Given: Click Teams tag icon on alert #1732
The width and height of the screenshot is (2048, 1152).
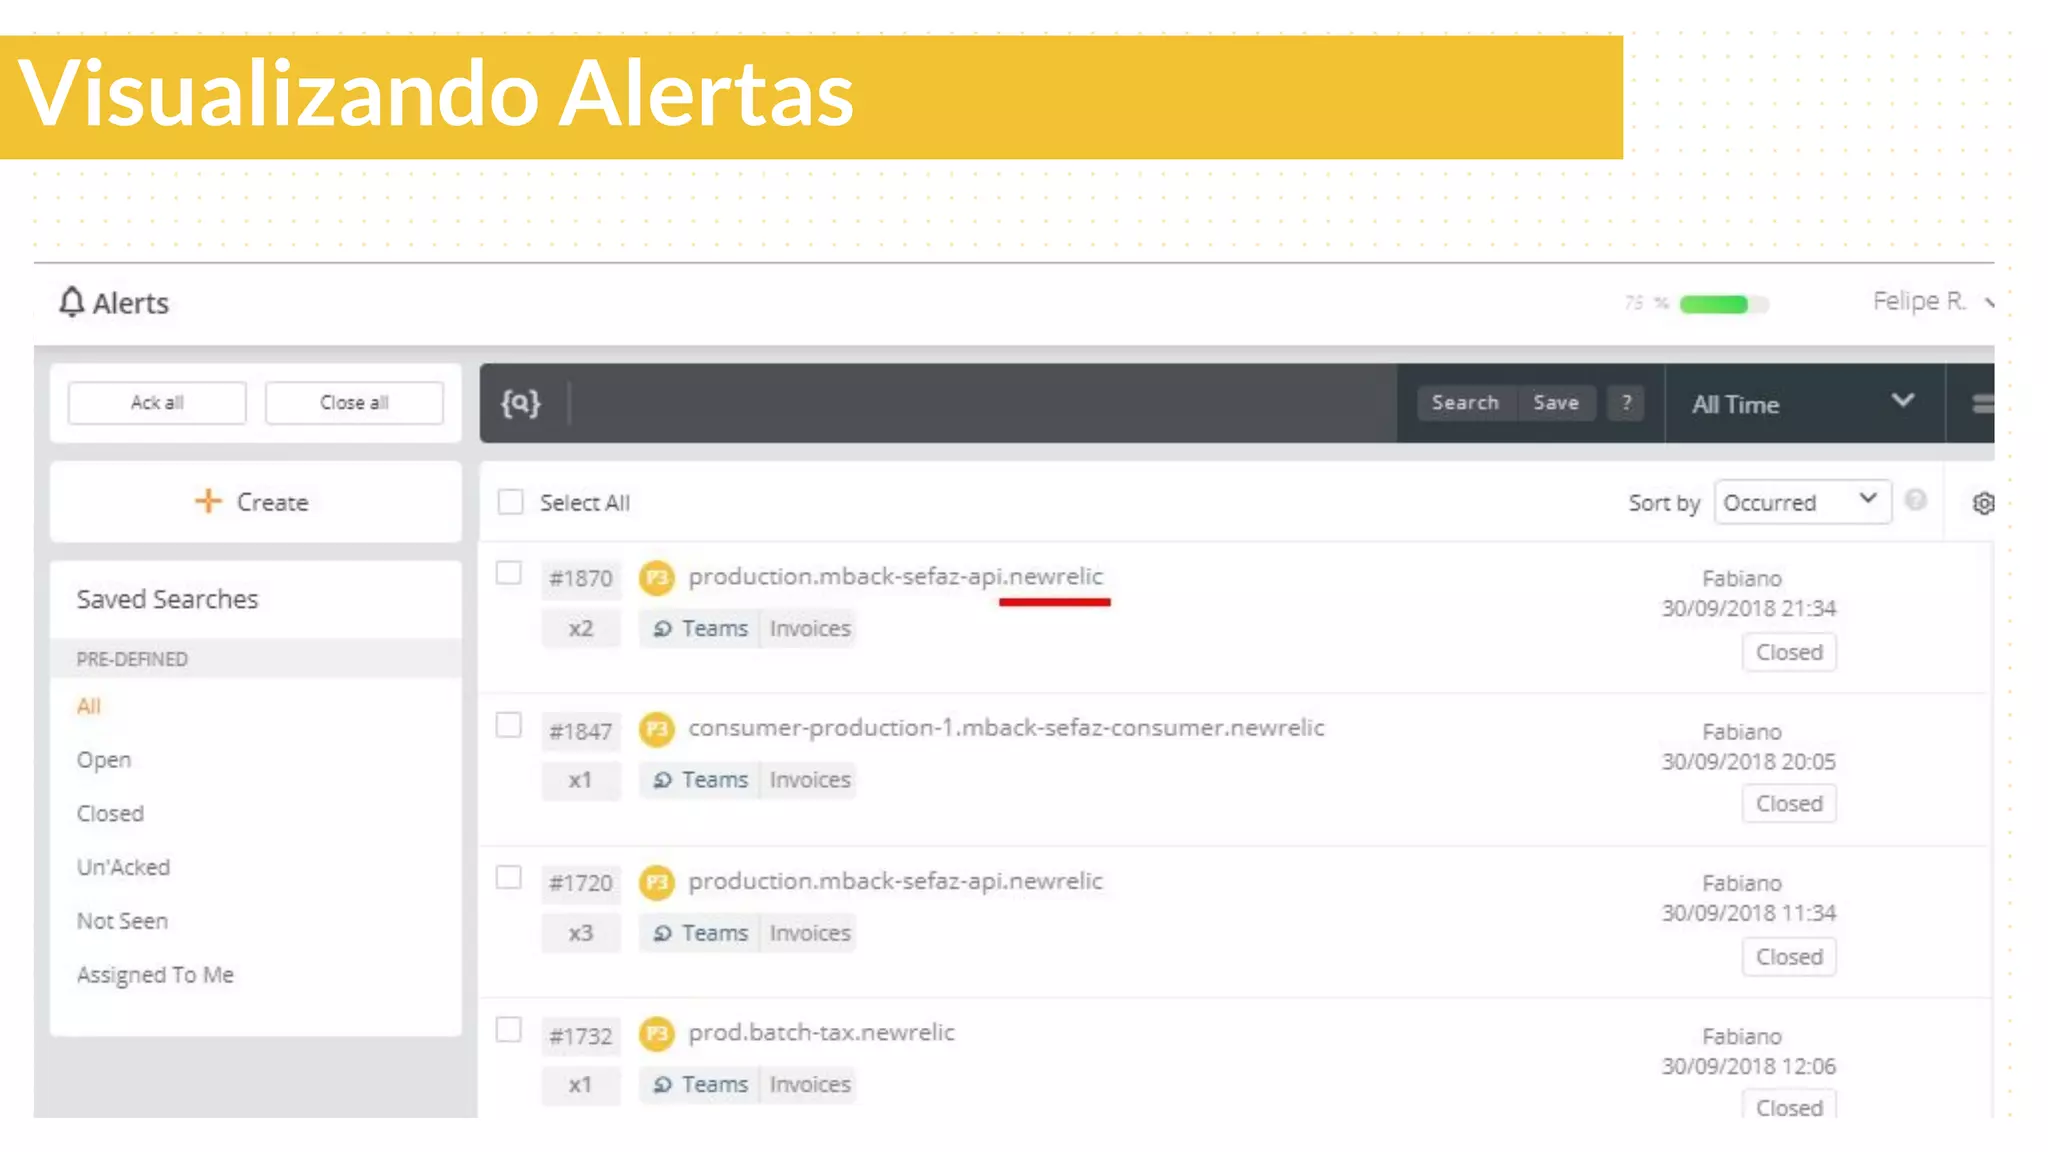Looking at the screenshot, I should coord(662,1085).
